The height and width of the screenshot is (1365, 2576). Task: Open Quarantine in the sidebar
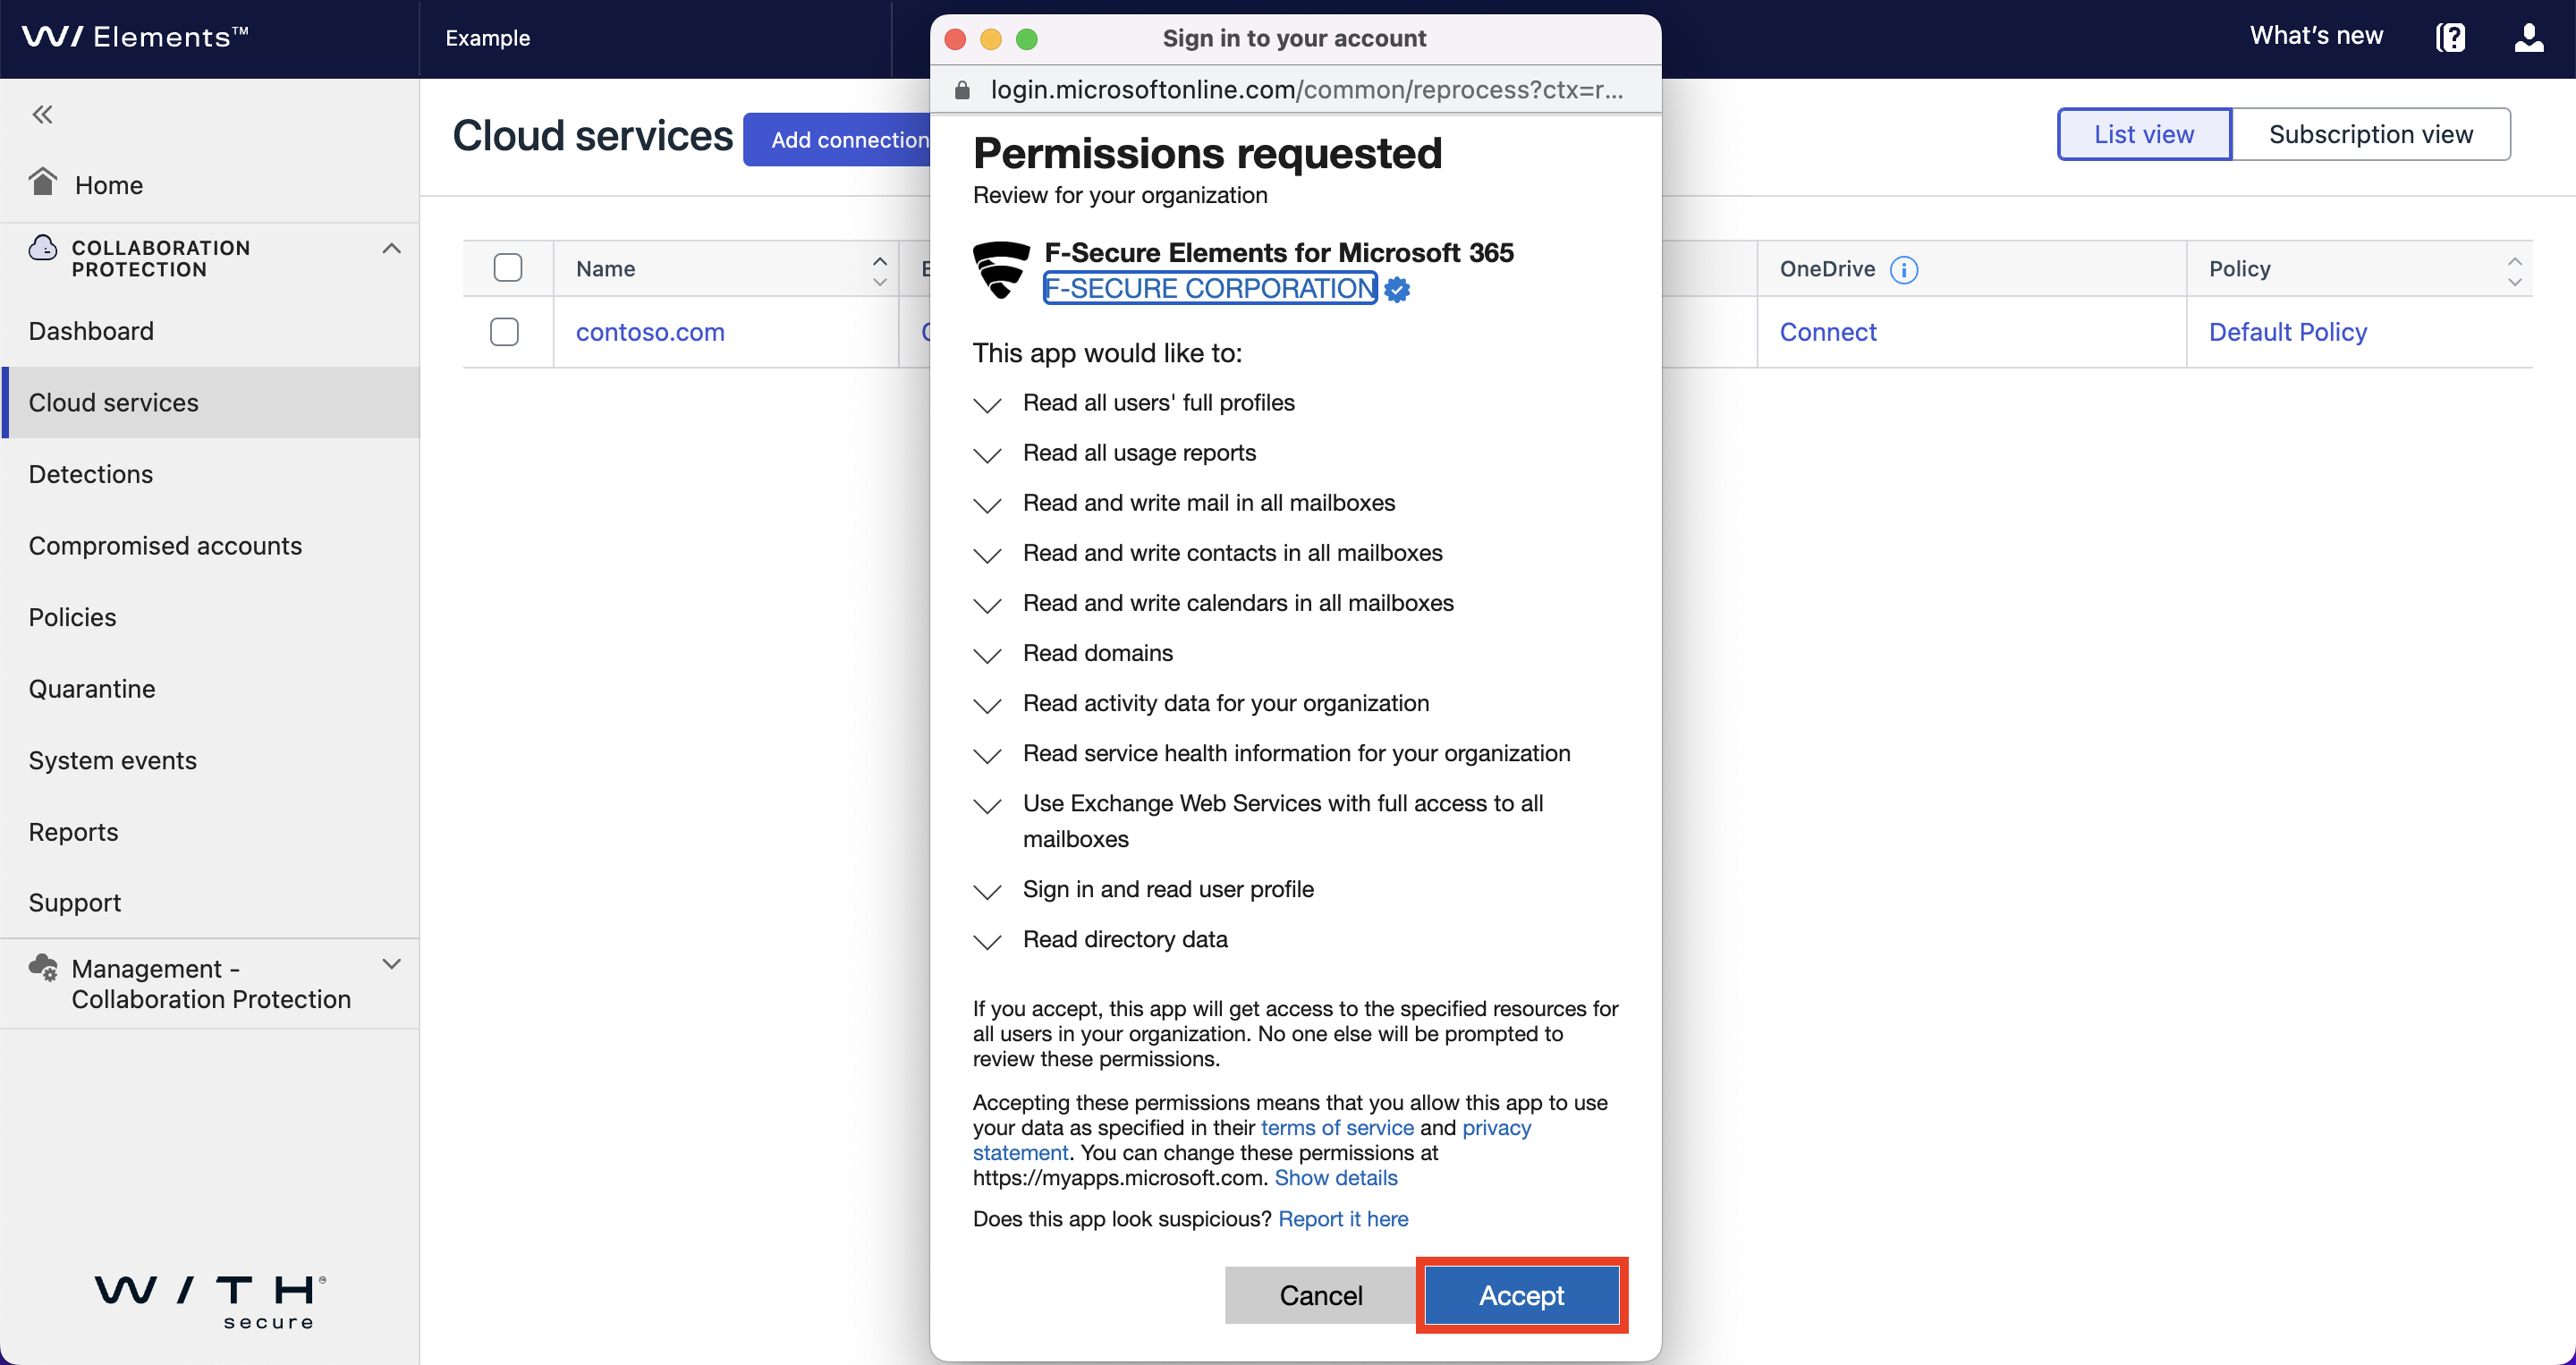(92, 689)
